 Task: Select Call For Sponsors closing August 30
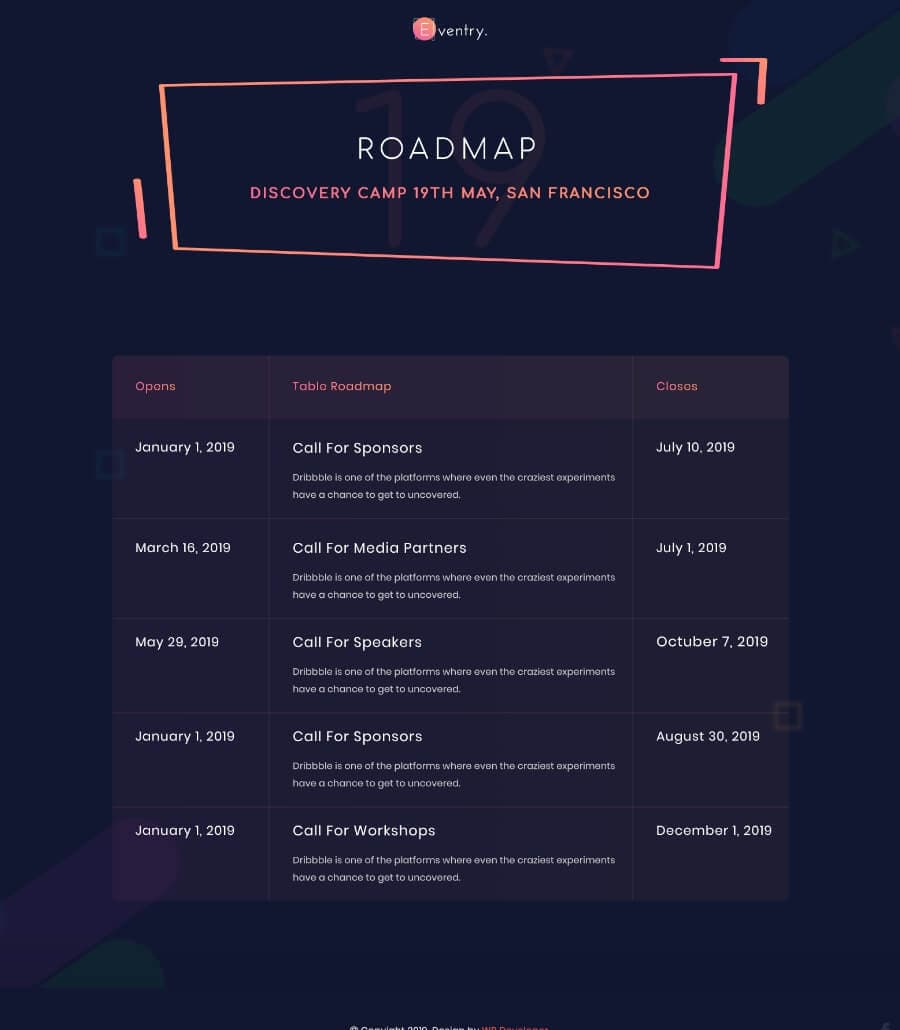[357, 737]
